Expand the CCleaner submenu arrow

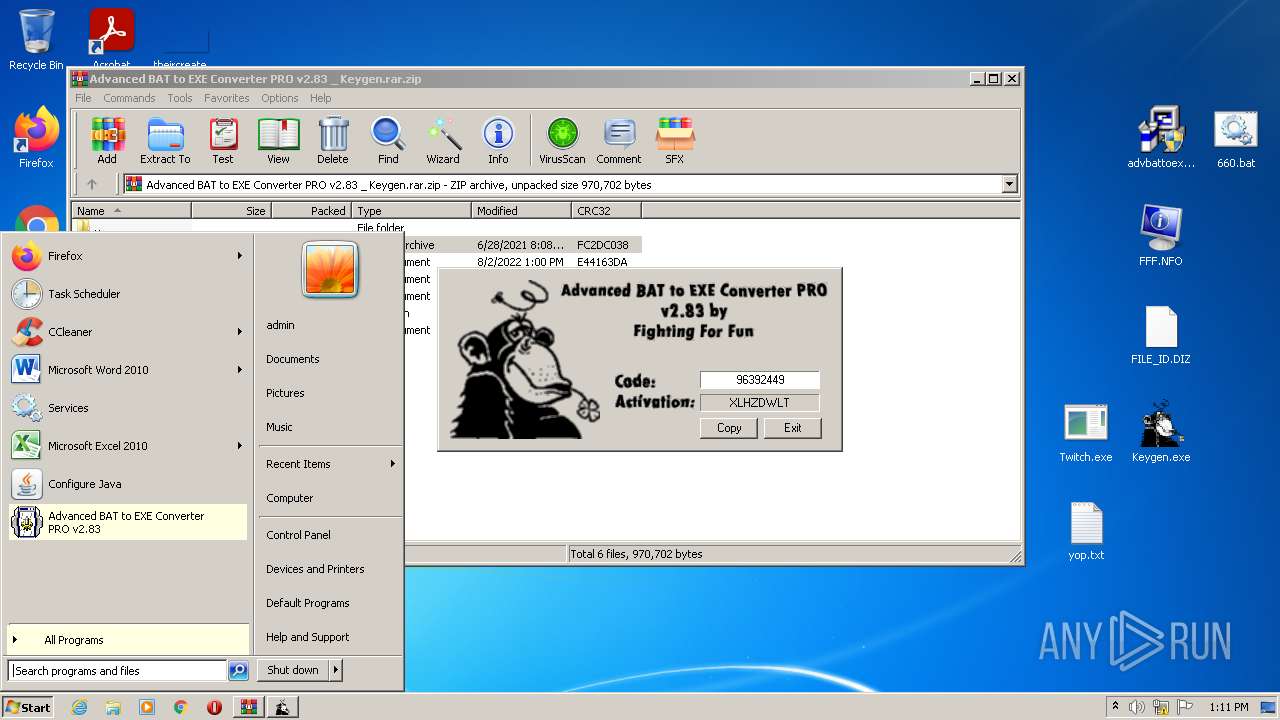(x=239, y=332)
